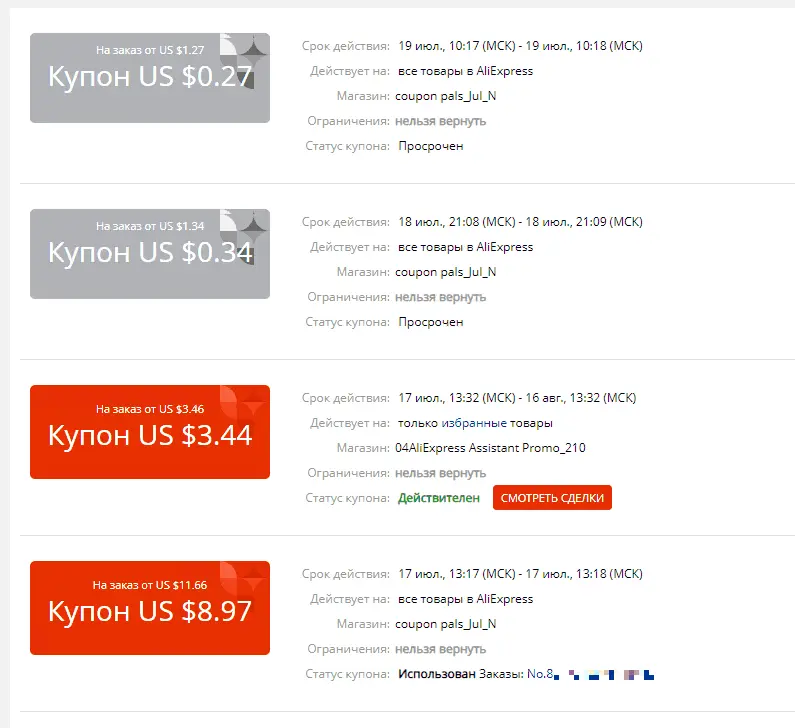795x728 pixels.
Task: Click store name 04AliExpress Assistant Promo_210
Action: pos(490,448)
